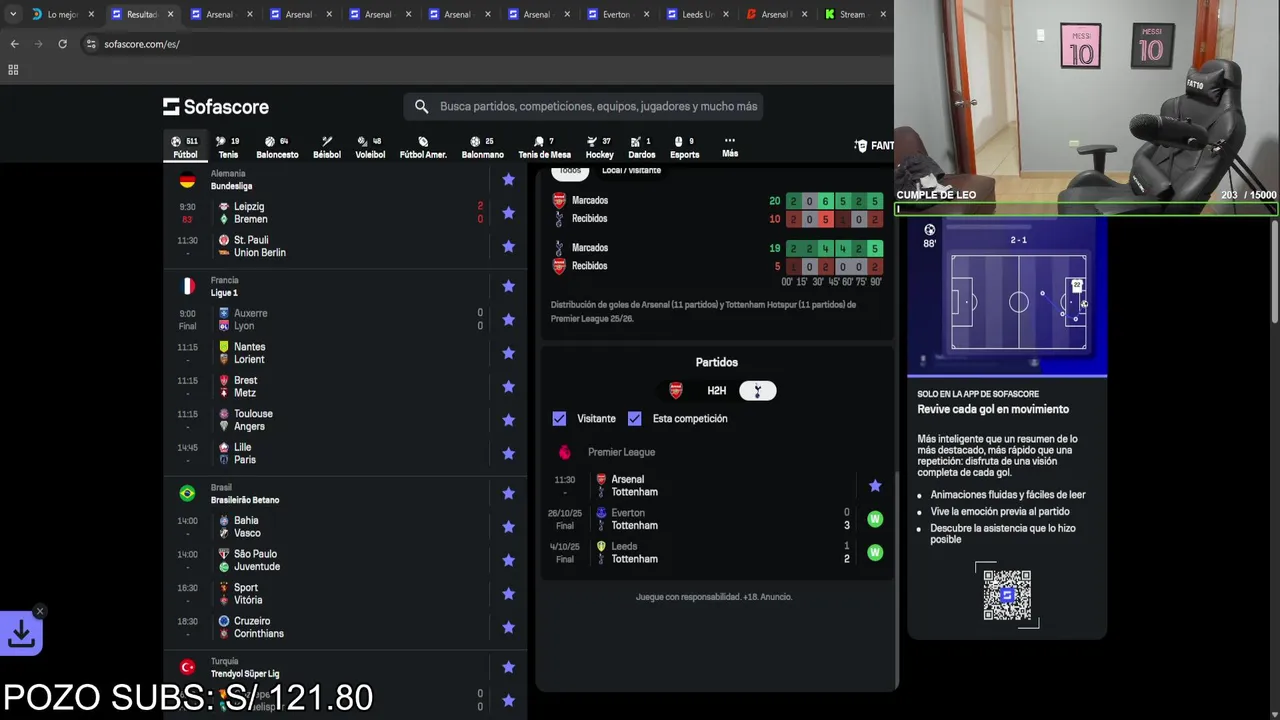This screenshot has height=720, width=1280.
Task: Uncheck the Esta competición checkbox
Action: pyautogui.click(x=634, y=418)
